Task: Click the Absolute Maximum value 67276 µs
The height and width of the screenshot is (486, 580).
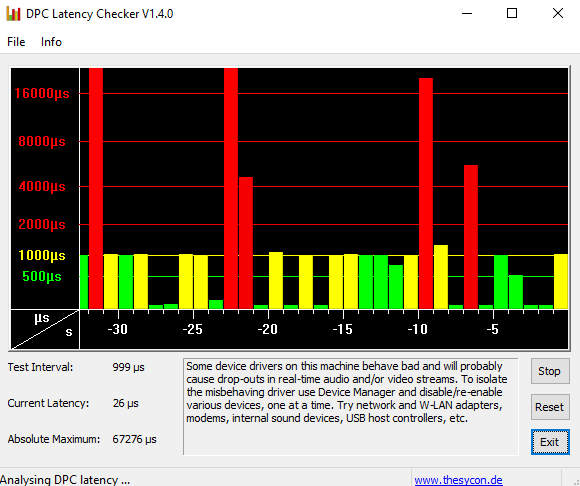Action: (x=134, y=439)
